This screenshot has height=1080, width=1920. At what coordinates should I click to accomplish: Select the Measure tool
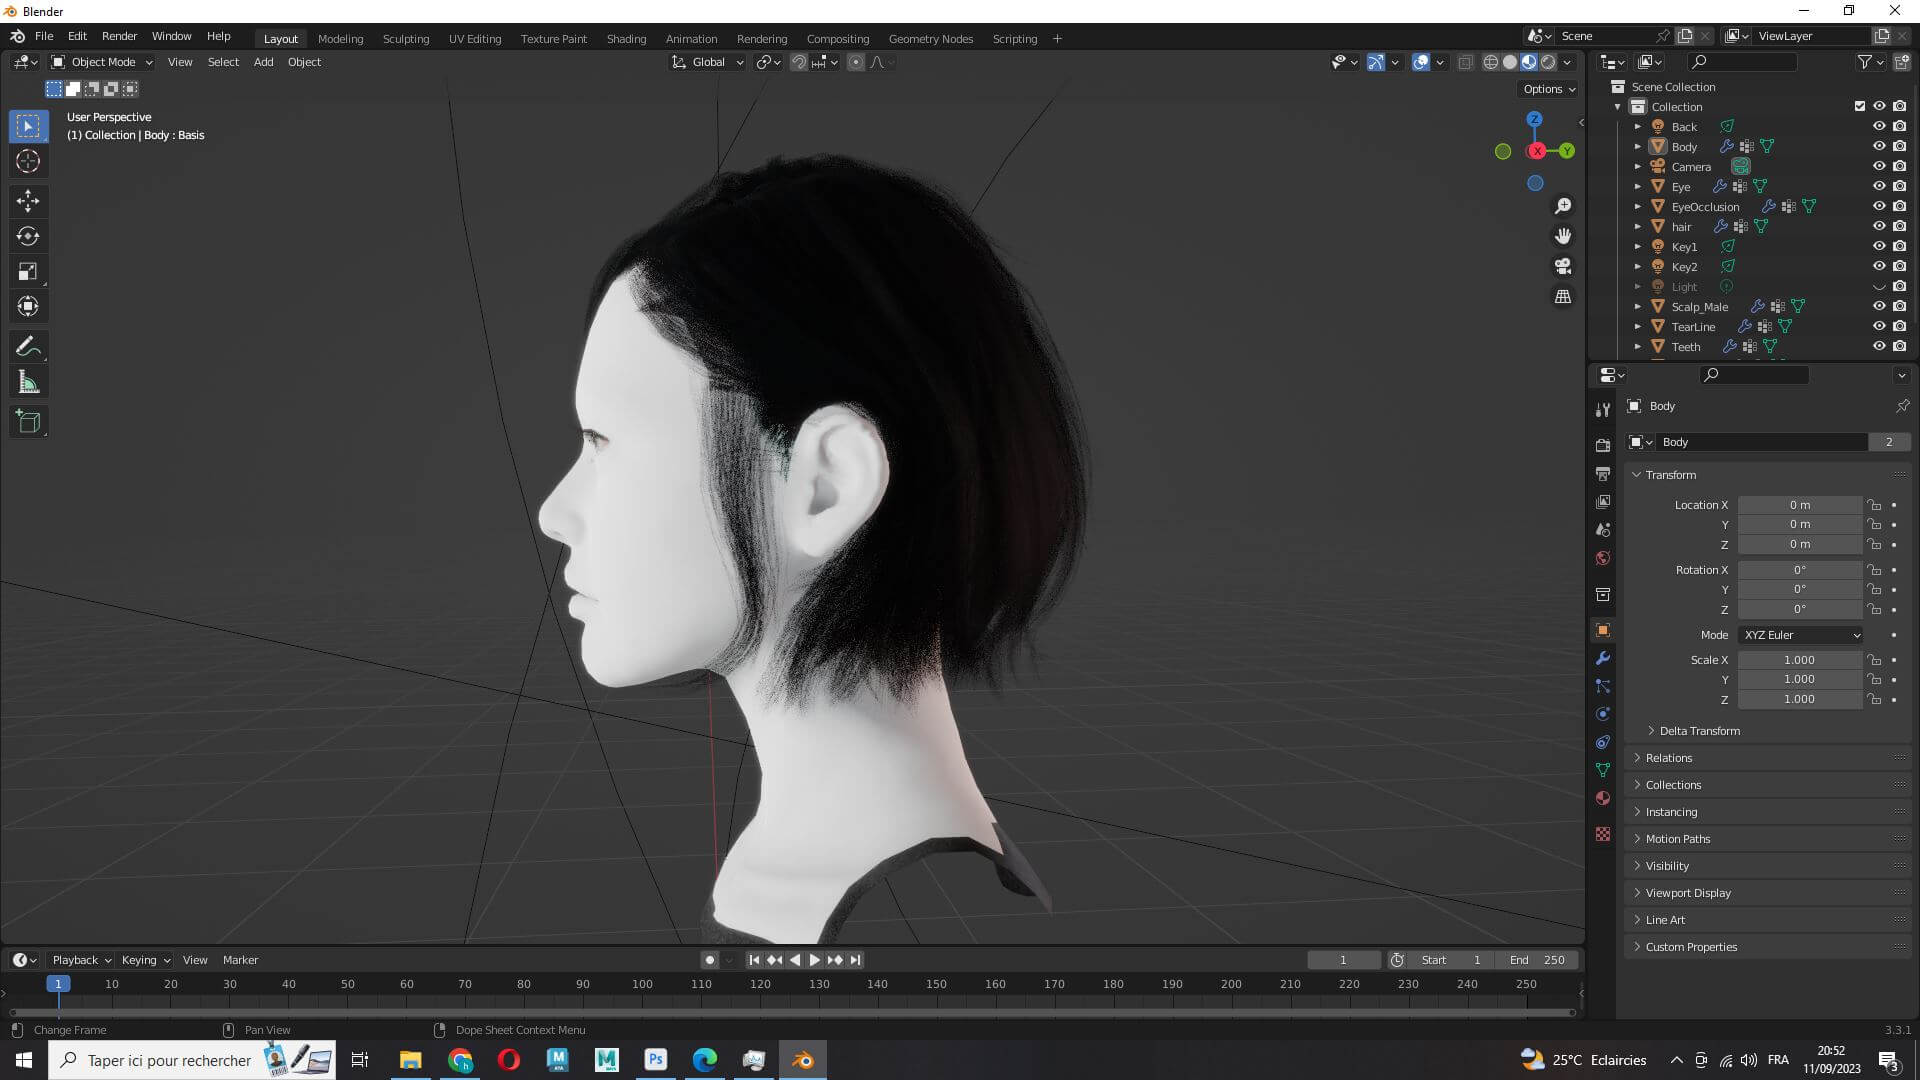pyautogui.click(x=28, y=382)
